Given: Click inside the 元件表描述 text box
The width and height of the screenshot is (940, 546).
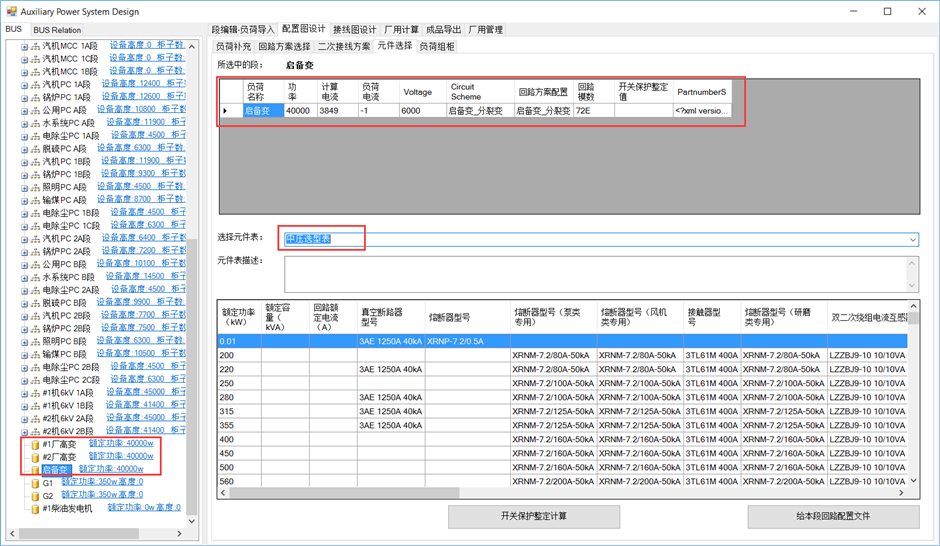Looking at the screenshot, I should click(594, 273).
